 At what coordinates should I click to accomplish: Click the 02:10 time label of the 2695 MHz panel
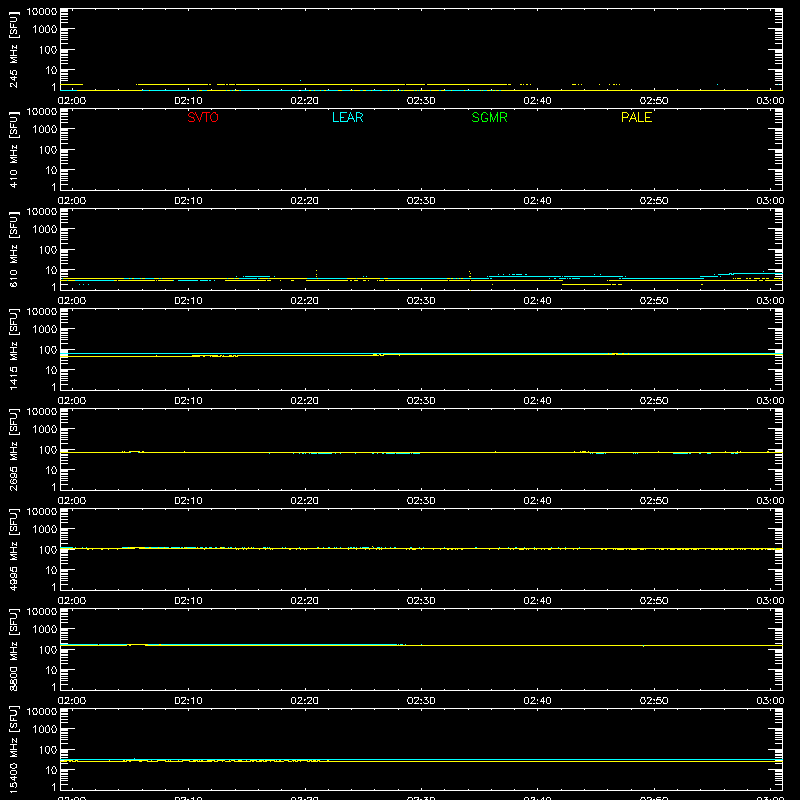point(188,501)
